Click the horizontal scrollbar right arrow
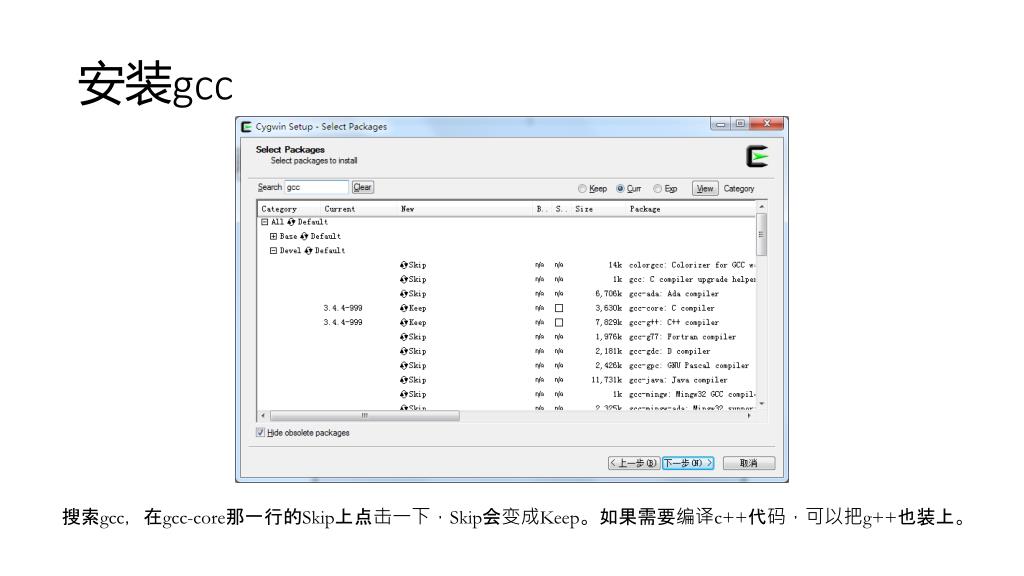The width and height of the screenshot is (1024, 576). (749, 415)
